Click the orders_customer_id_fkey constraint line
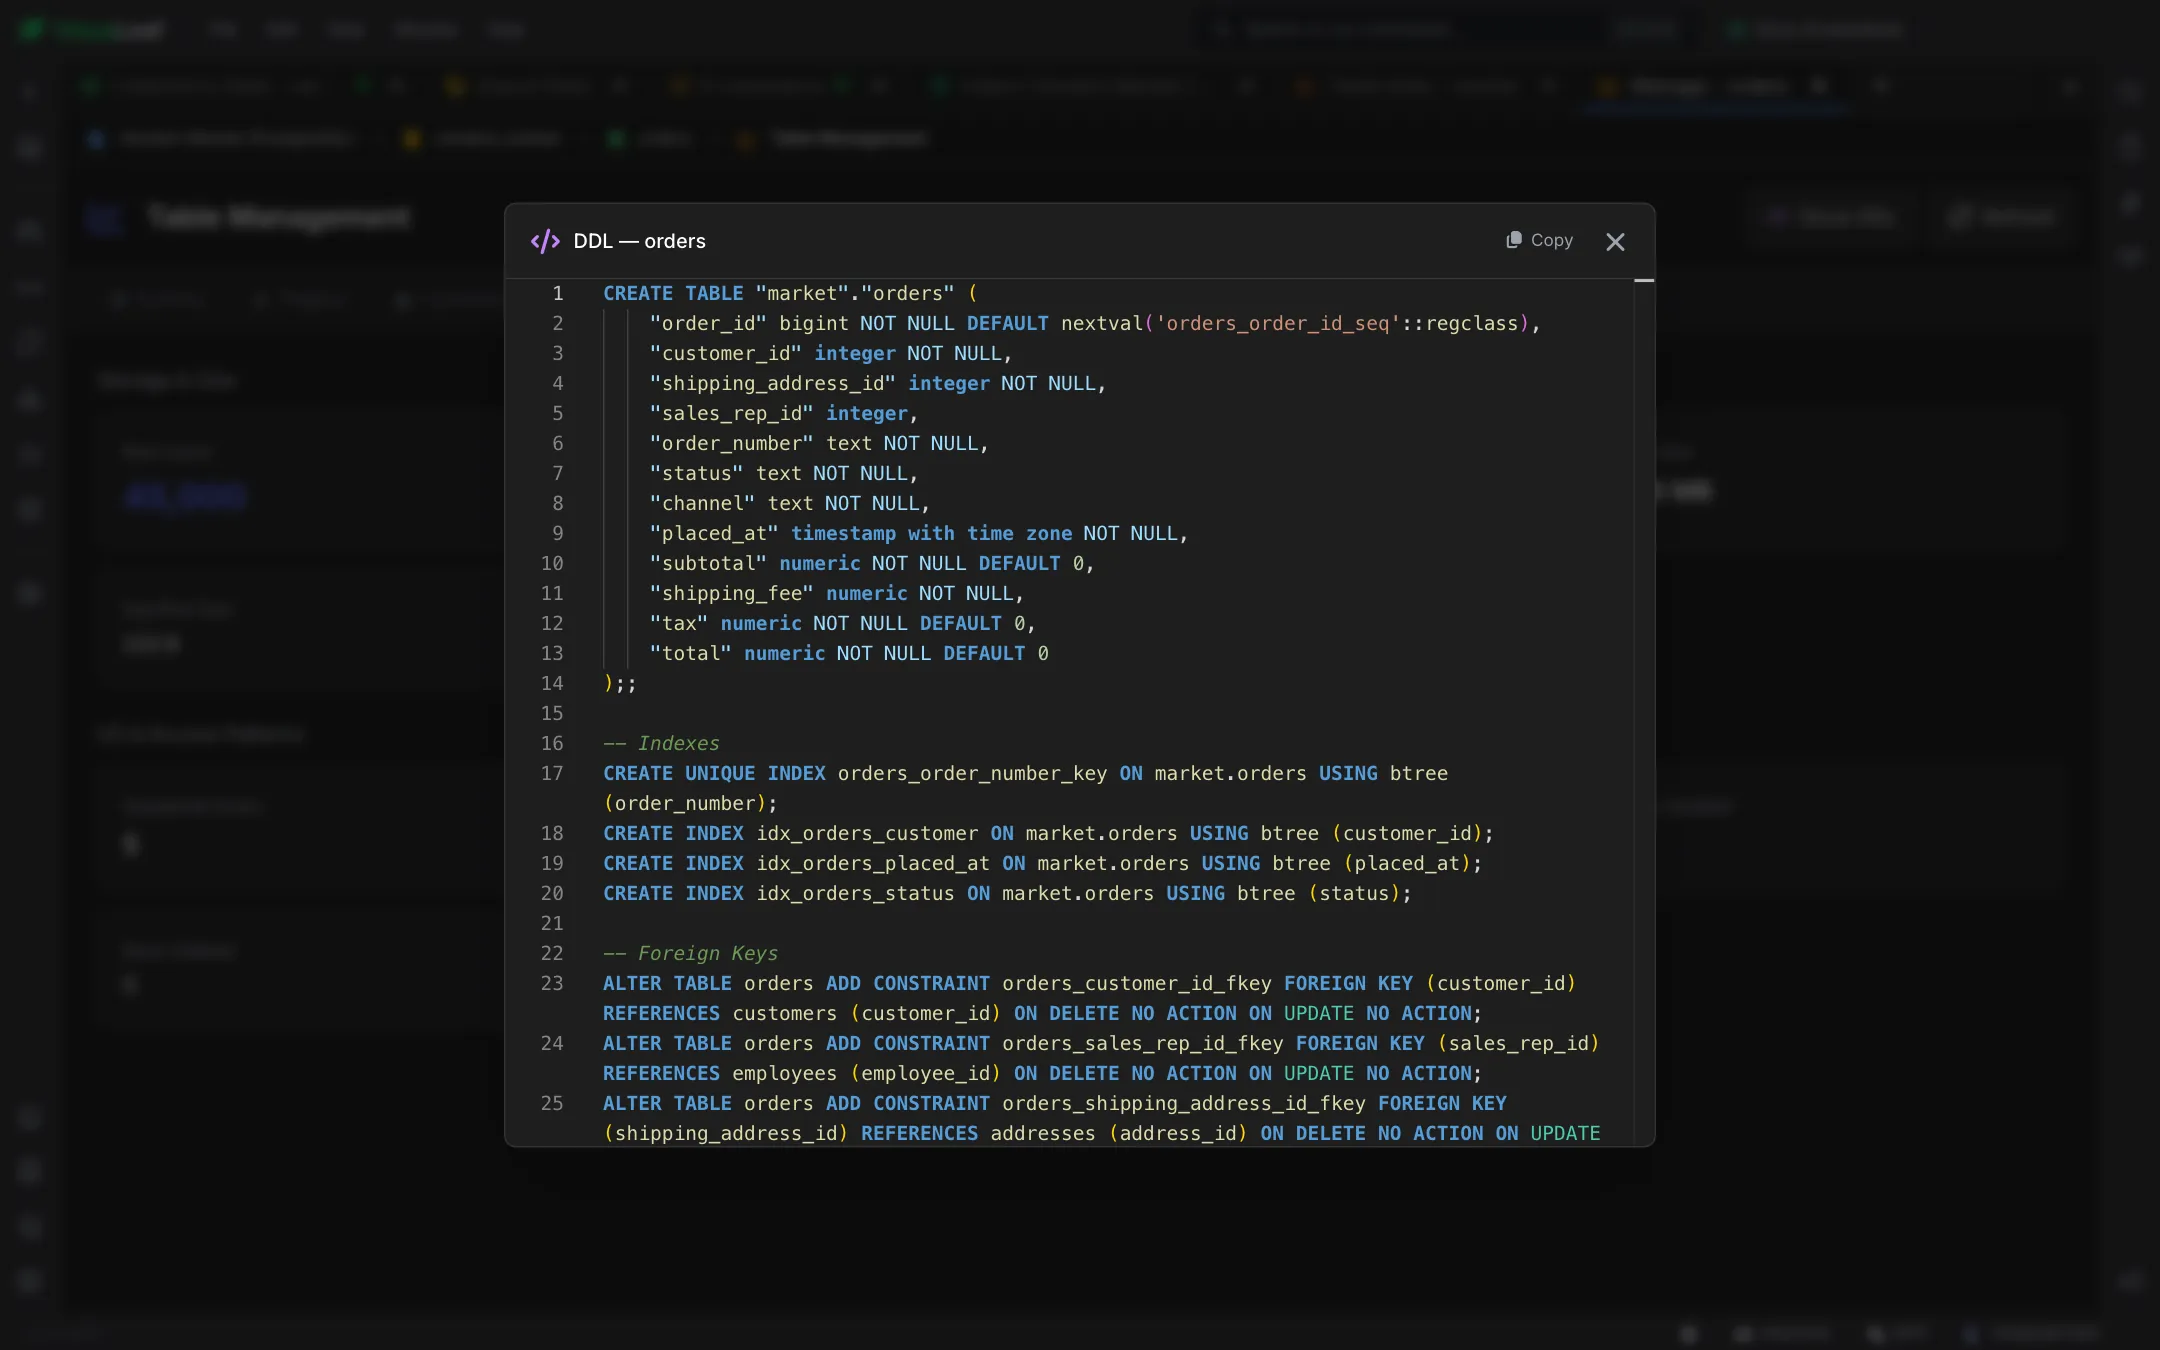The width and height of the screenshot is (2160, 1350). tap(1089, 998)
